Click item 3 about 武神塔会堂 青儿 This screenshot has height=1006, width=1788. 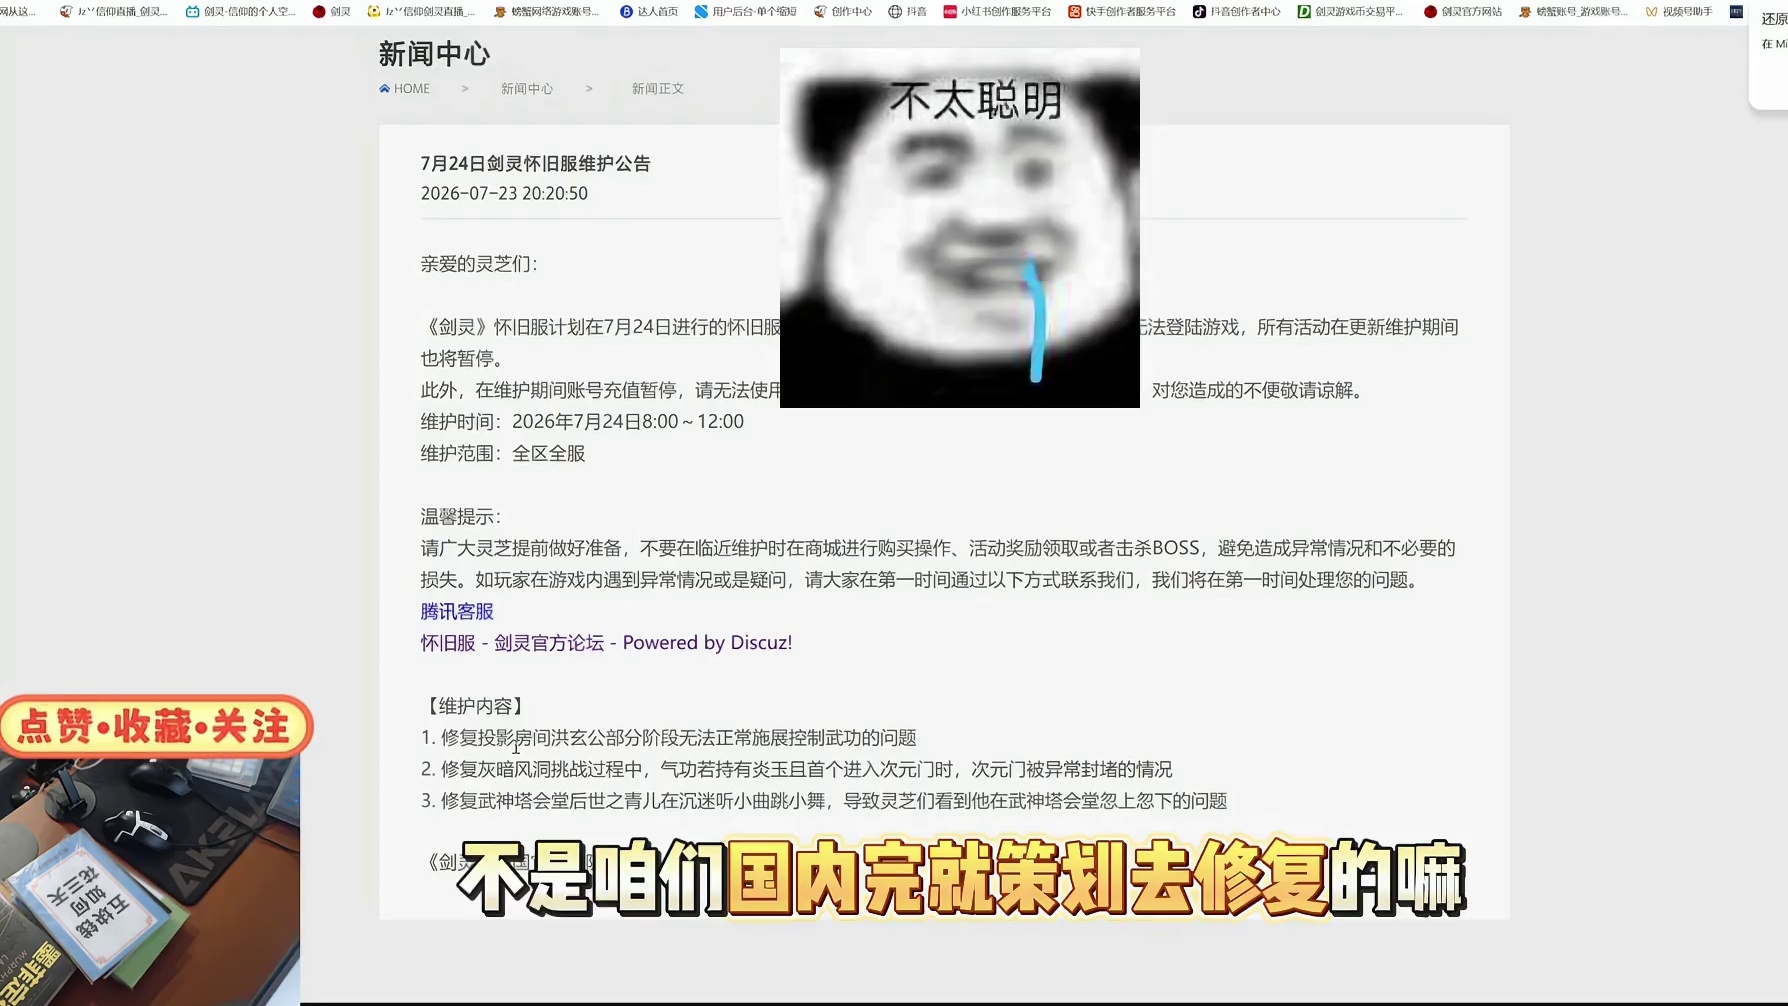click(x=824, y=801)
